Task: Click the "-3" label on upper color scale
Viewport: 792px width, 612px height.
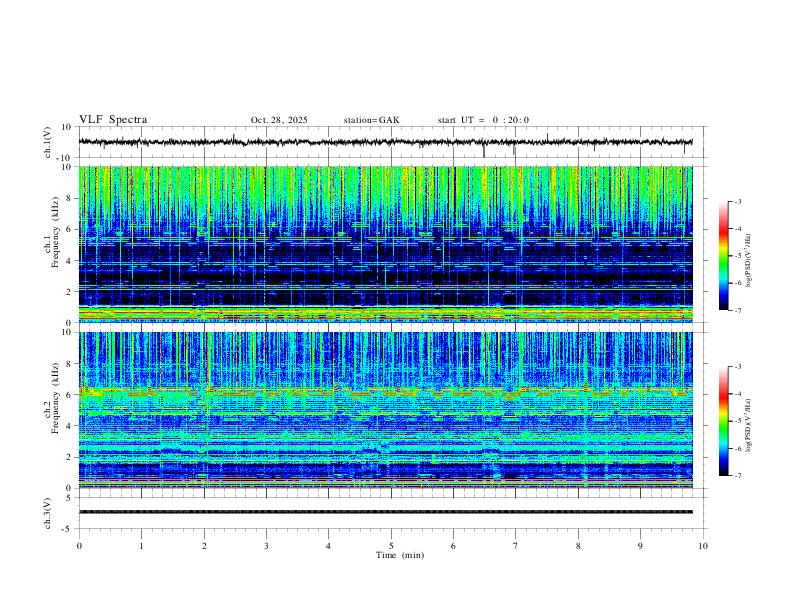Action: 737,201
